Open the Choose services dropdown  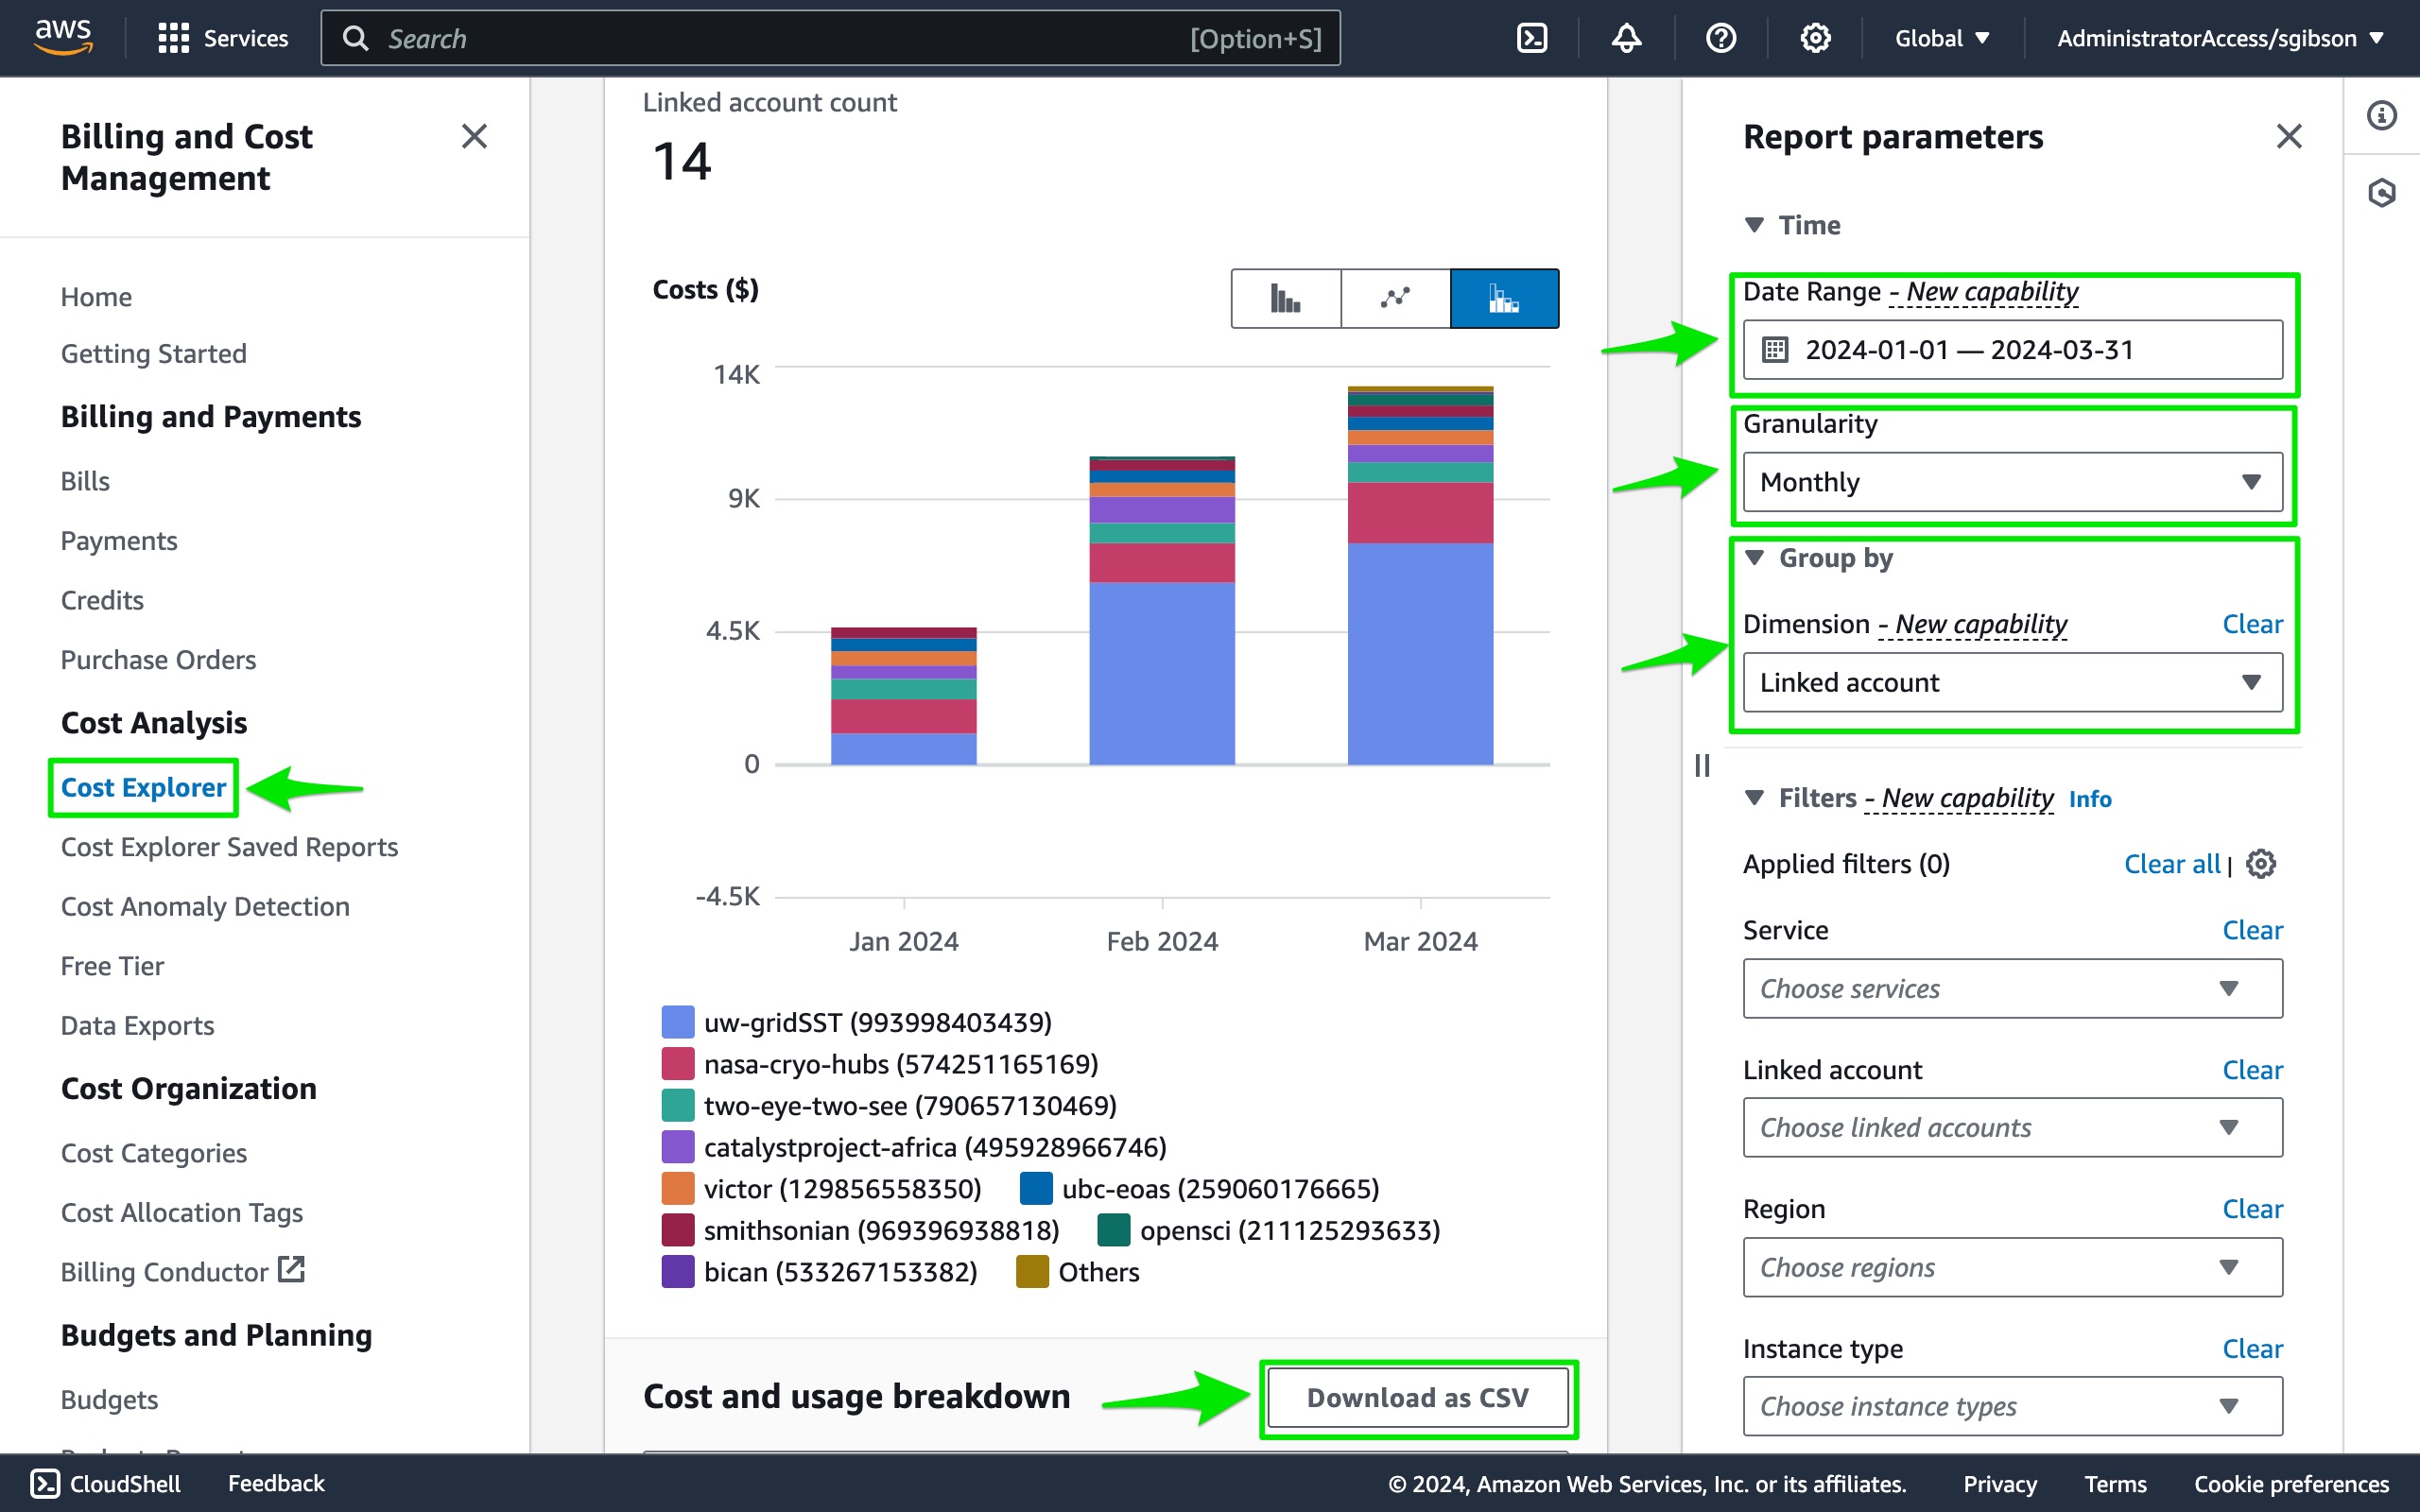(2012, 989)
